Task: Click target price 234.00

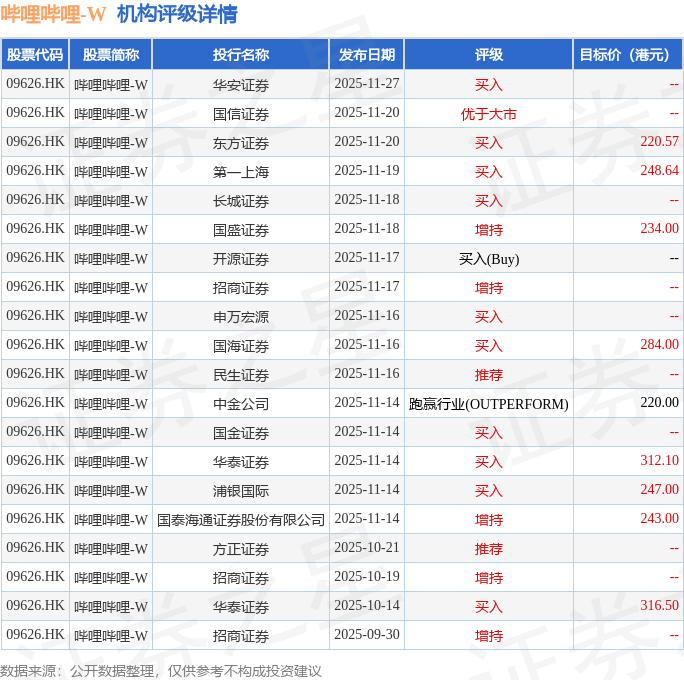Action: click(659, 228)
